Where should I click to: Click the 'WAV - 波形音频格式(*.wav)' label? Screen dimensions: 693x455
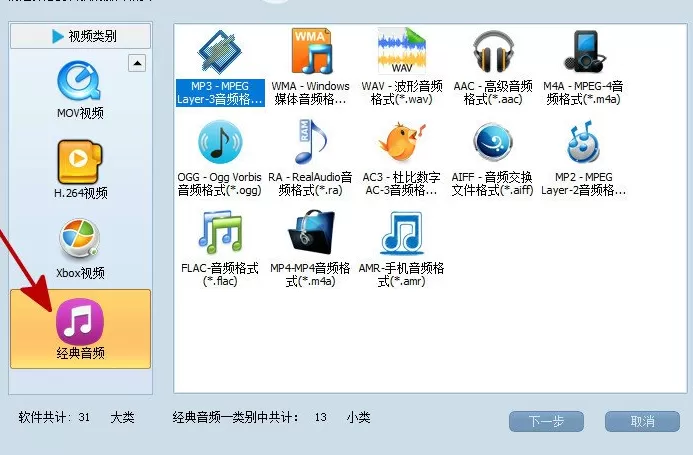[402, 93]
